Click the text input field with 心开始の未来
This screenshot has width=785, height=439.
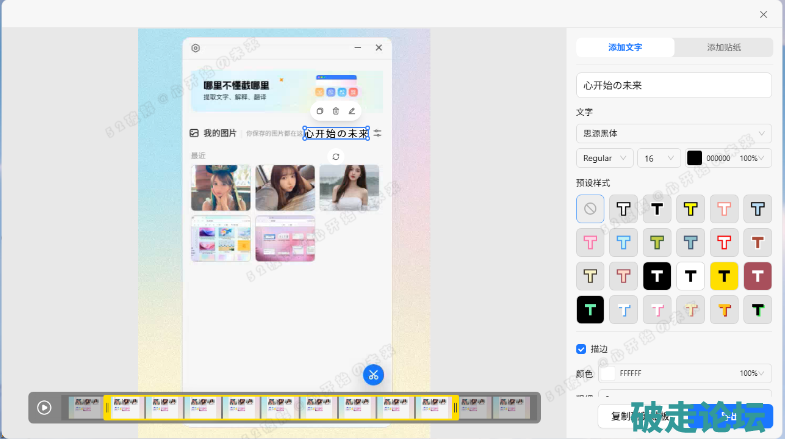(x=673, y=85)
